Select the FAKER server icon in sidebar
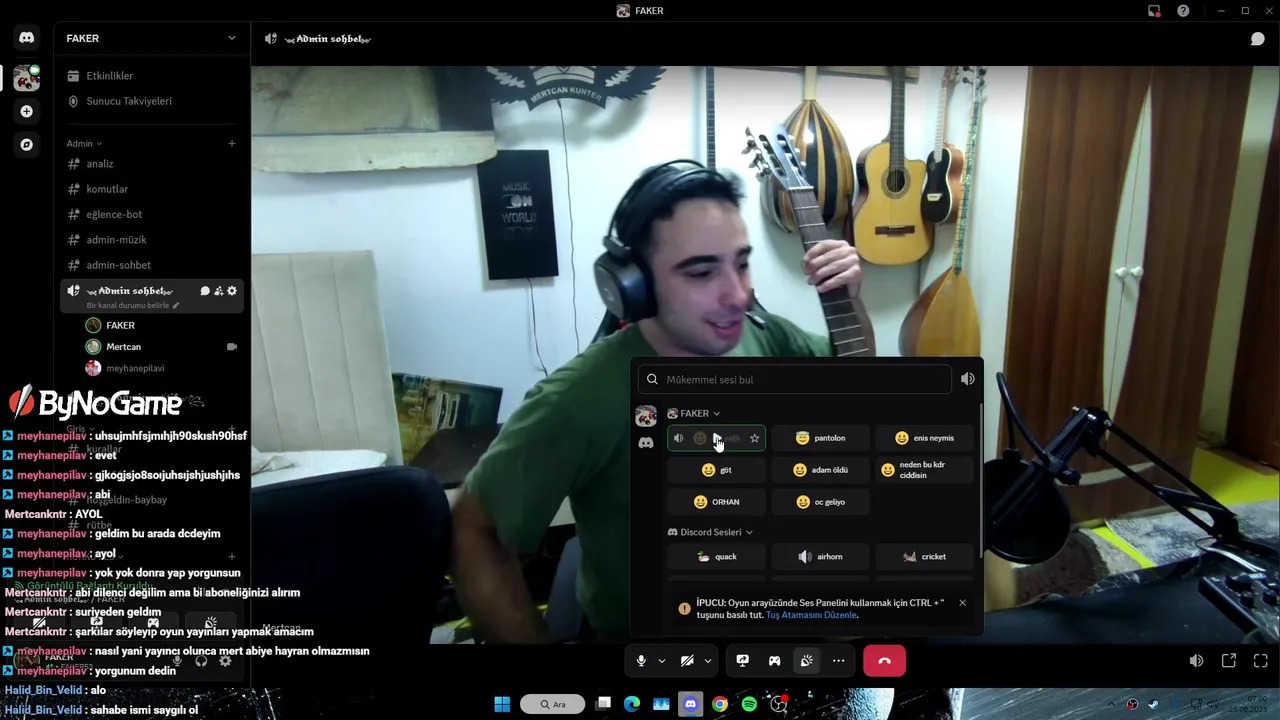1280x720 pixels. [x=27, y=78]
